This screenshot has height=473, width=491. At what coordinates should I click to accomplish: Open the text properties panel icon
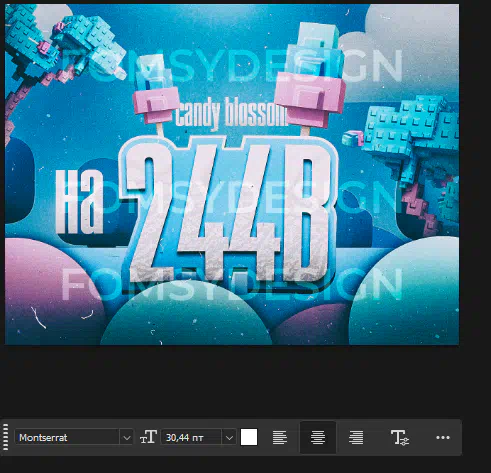(x=400, y=437)
